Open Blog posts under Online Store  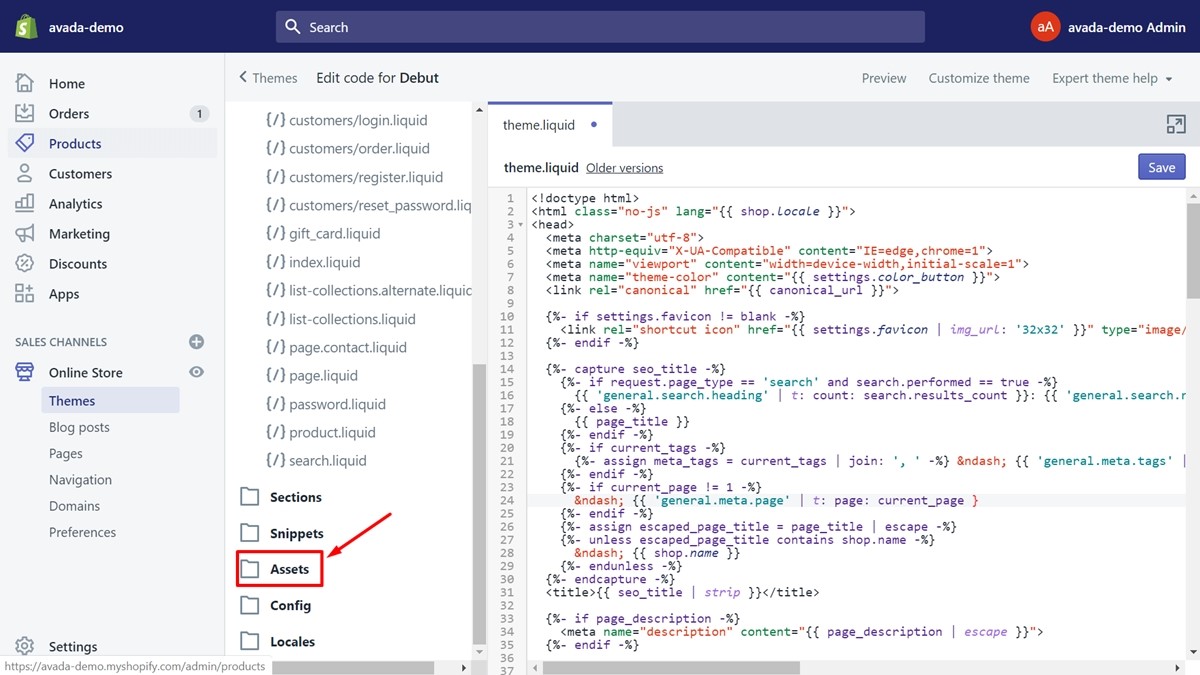coord(79,427)
